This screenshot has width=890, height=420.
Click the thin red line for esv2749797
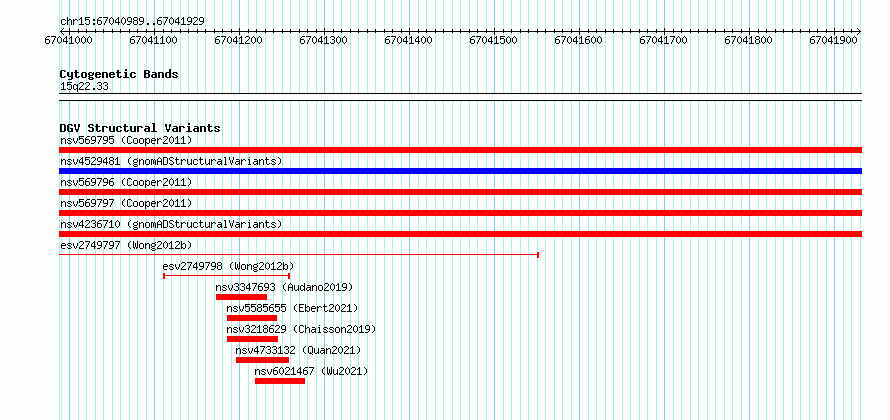(x=299, y=255)
